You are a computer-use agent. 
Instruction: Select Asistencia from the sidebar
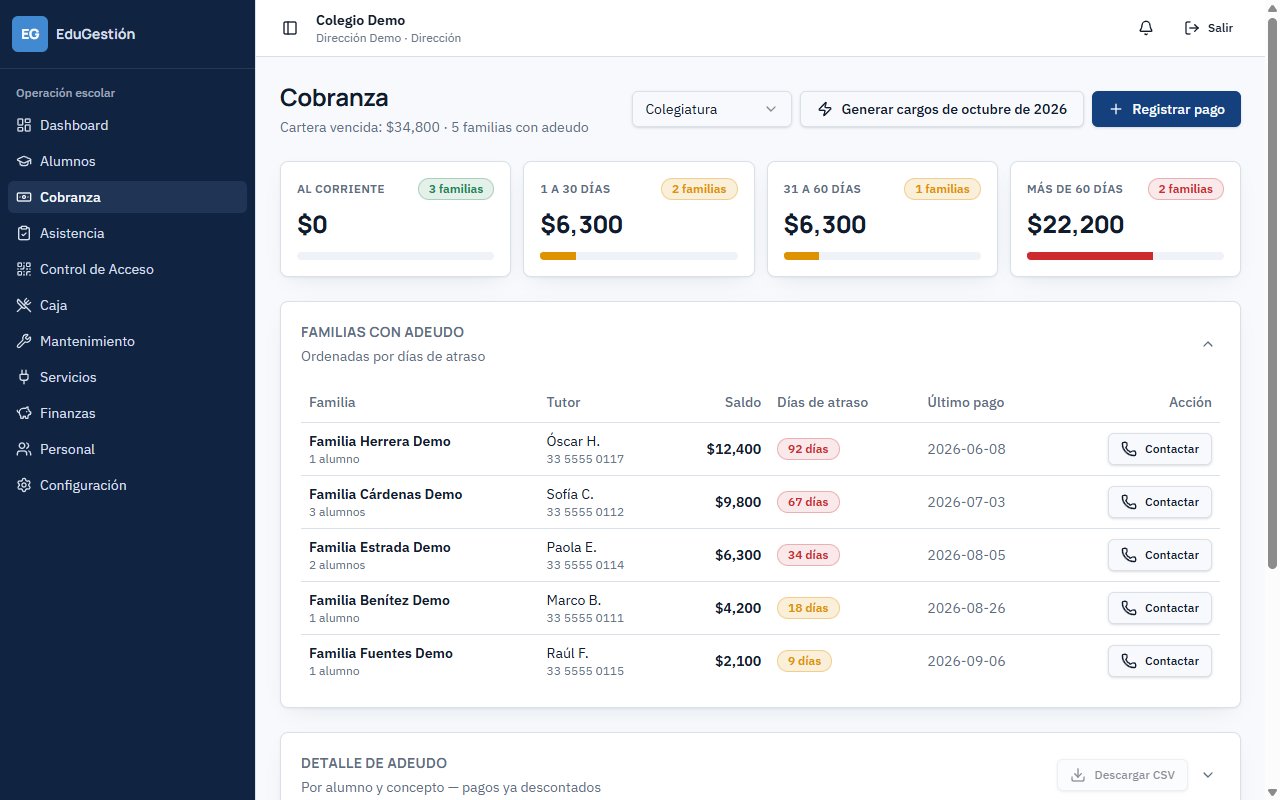click(x=127, y=233)
